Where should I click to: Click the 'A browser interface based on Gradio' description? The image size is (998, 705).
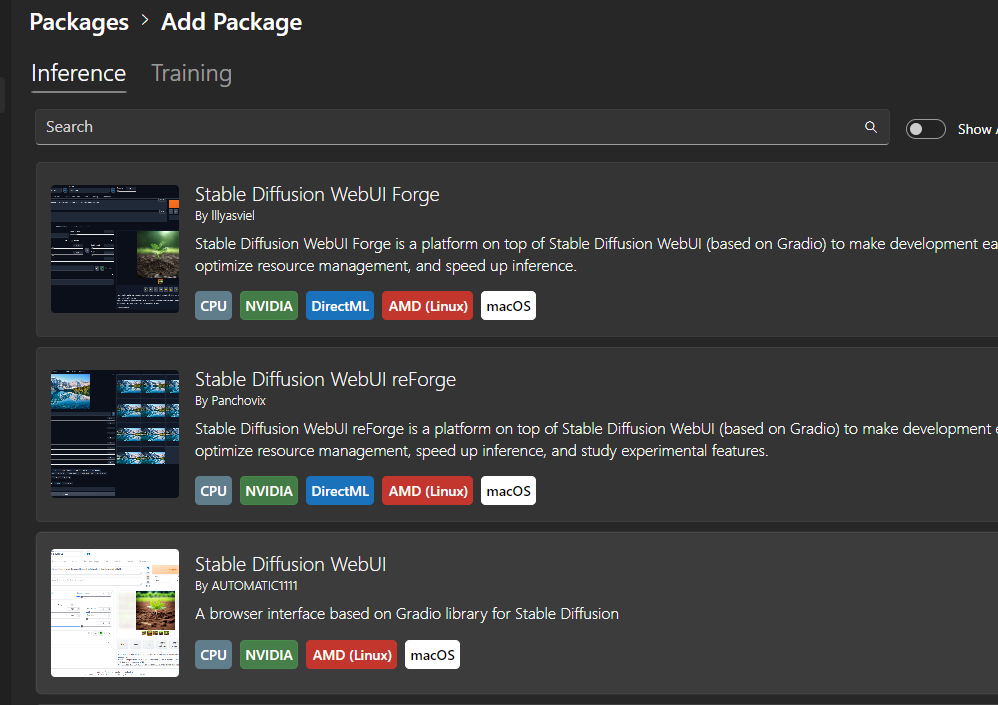click(x=407, y=614)
